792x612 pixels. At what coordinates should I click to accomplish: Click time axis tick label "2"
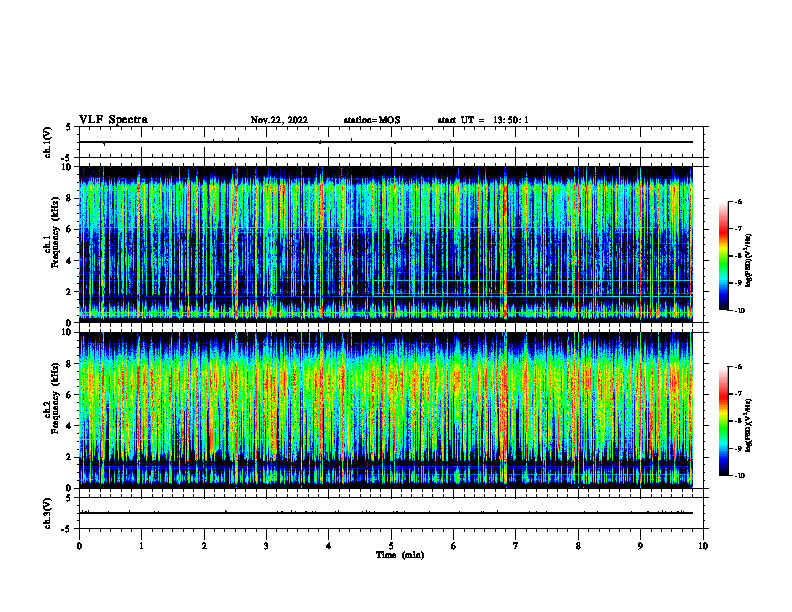pos(204,546)
